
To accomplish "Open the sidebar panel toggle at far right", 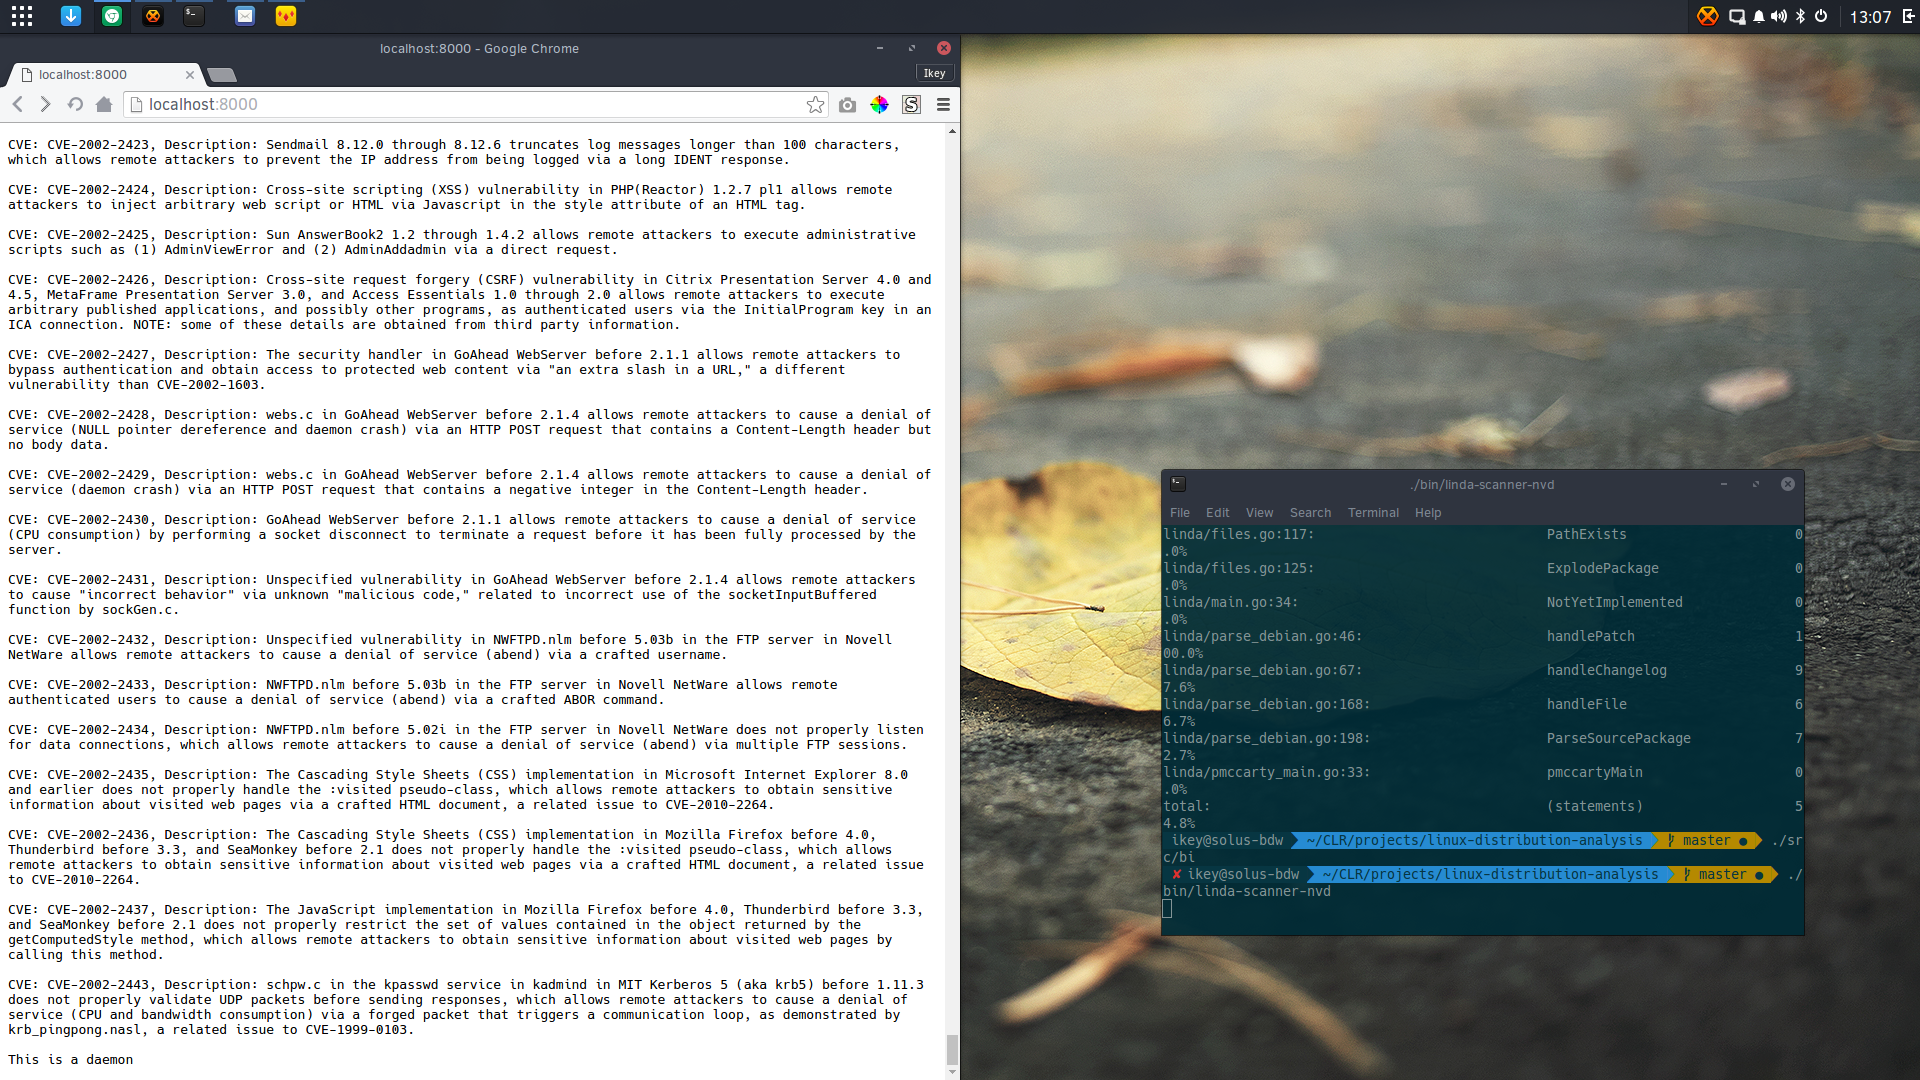I will (x=1908, y=16).
